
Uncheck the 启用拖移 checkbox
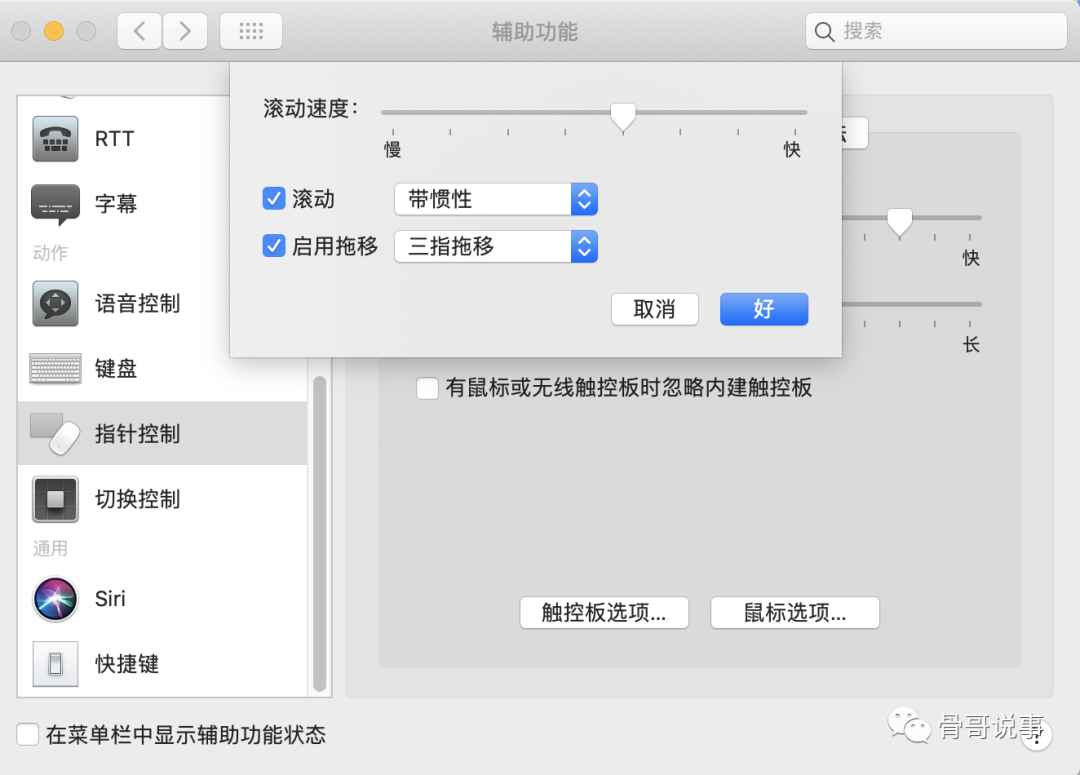pyautogui.click(x=274, y=245)
